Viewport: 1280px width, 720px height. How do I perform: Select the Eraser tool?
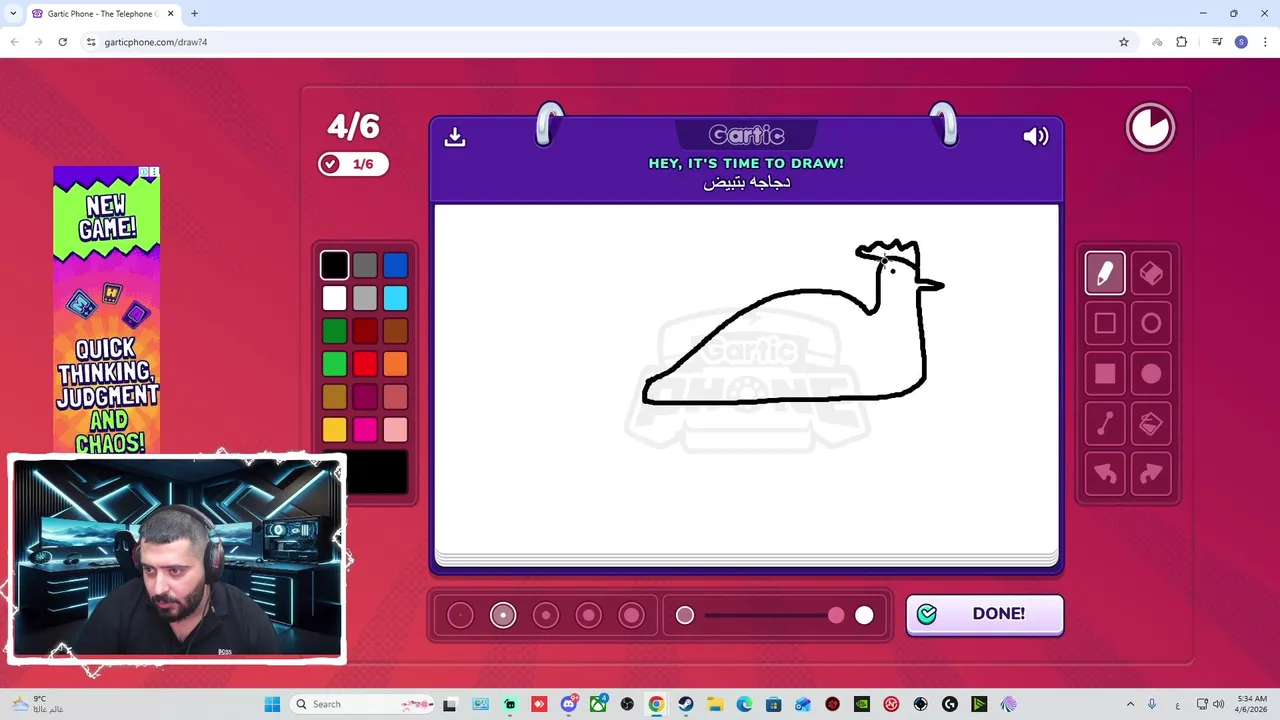[x=1151, y=273]
